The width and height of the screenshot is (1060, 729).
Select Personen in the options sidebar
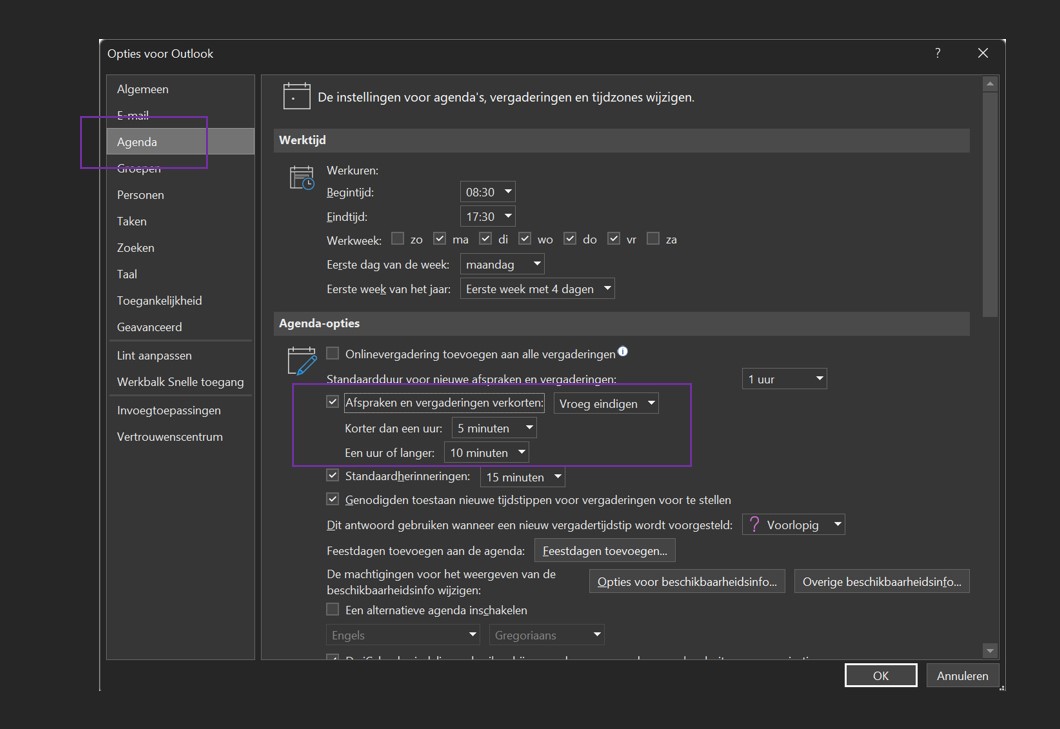[180, 195]
